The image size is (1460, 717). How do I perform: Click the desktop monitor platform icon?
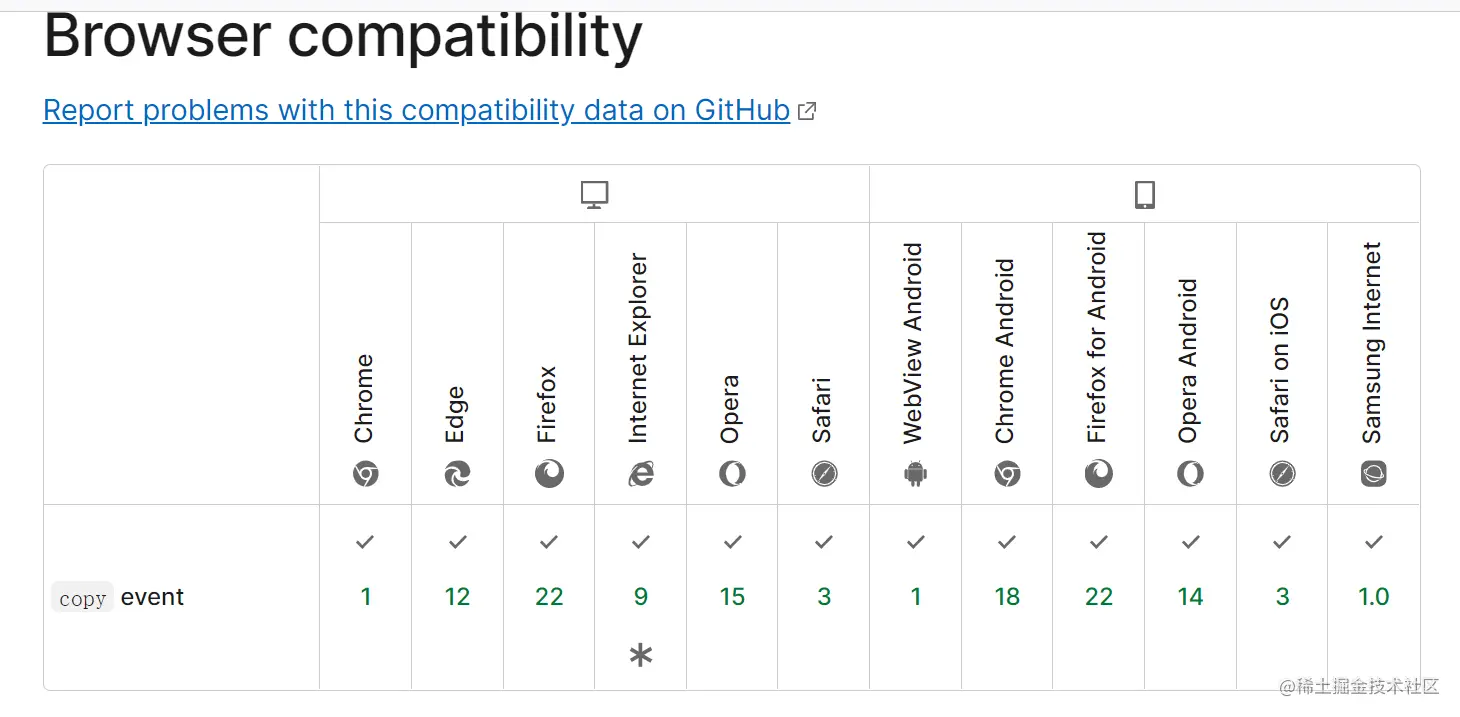click(595, 195)
